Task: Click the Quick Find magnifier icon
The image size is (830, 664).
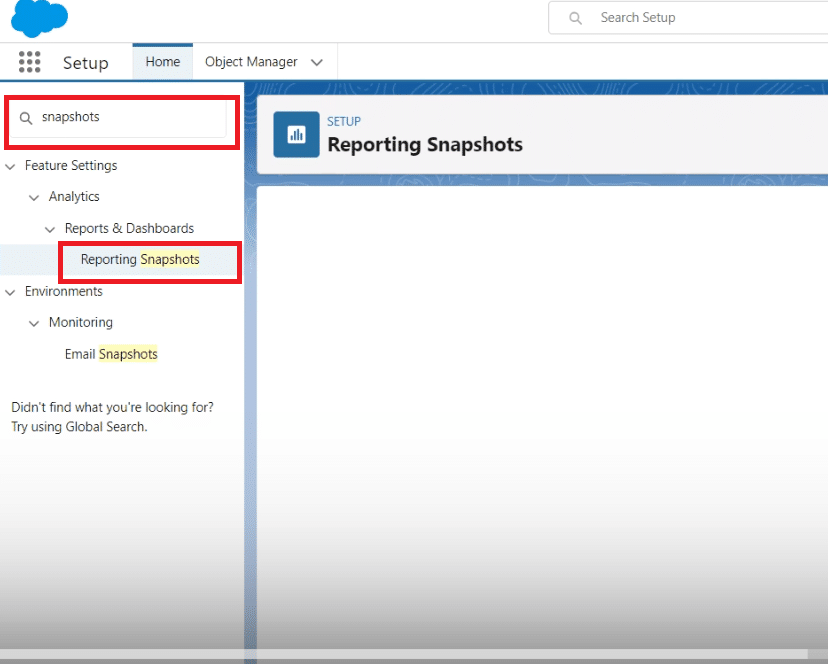Action: point(25,118)
